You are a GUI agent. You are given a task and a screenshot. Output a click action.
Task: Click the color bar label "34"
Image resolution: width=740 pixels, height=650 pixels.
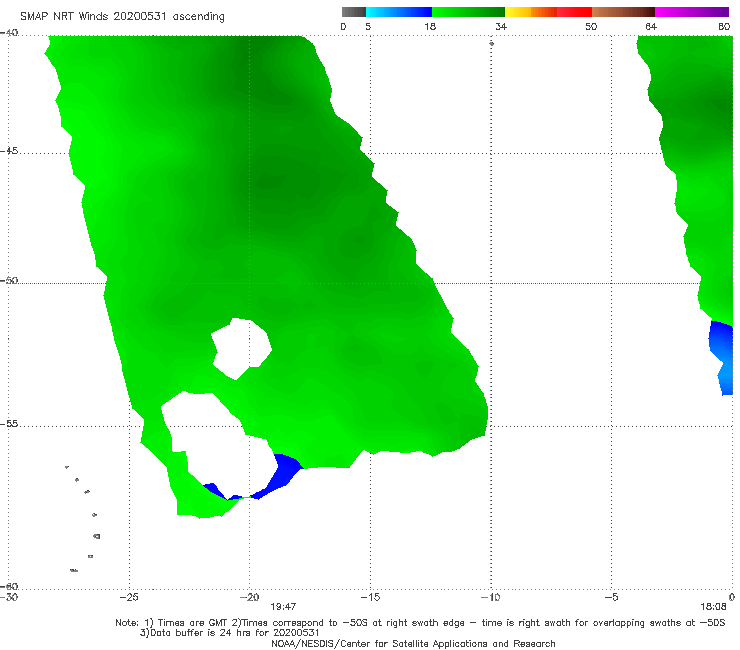click(x=501, y=27)
